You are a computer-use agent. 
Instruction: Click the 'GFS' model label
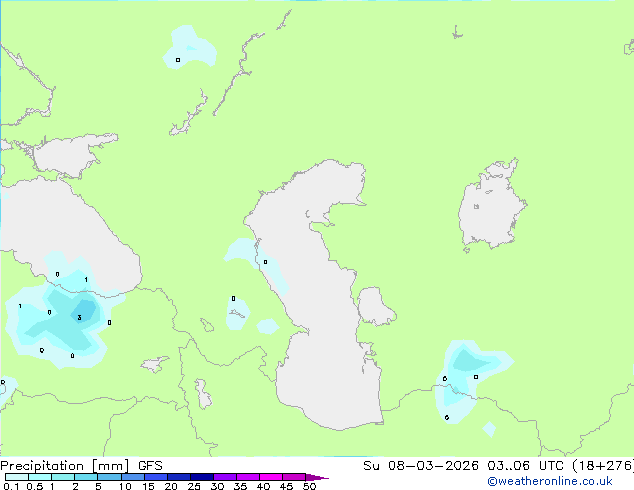pos(150,466)
